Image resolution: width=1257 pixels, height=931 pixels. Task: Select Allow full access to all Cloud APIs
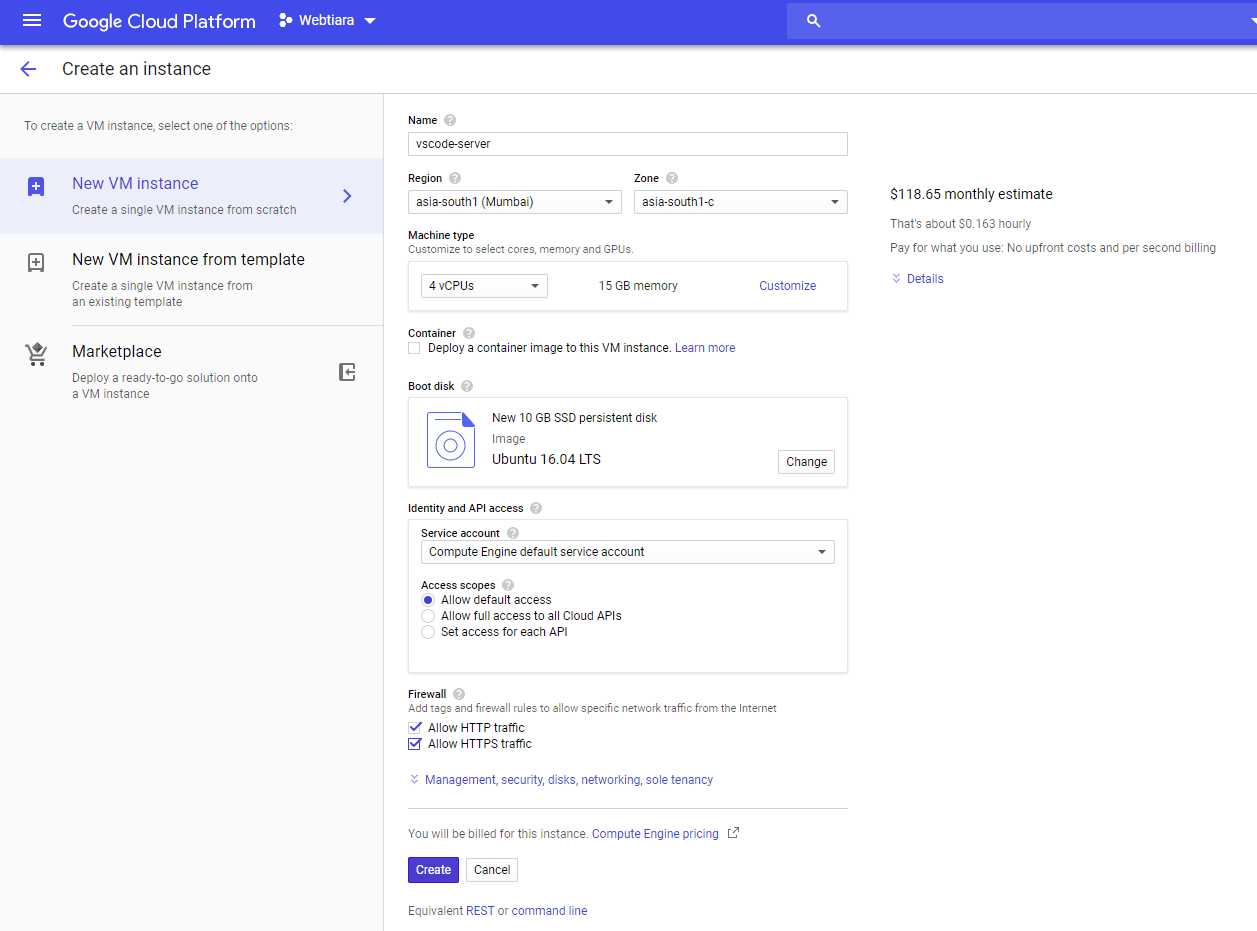click(x=428, y=616)
